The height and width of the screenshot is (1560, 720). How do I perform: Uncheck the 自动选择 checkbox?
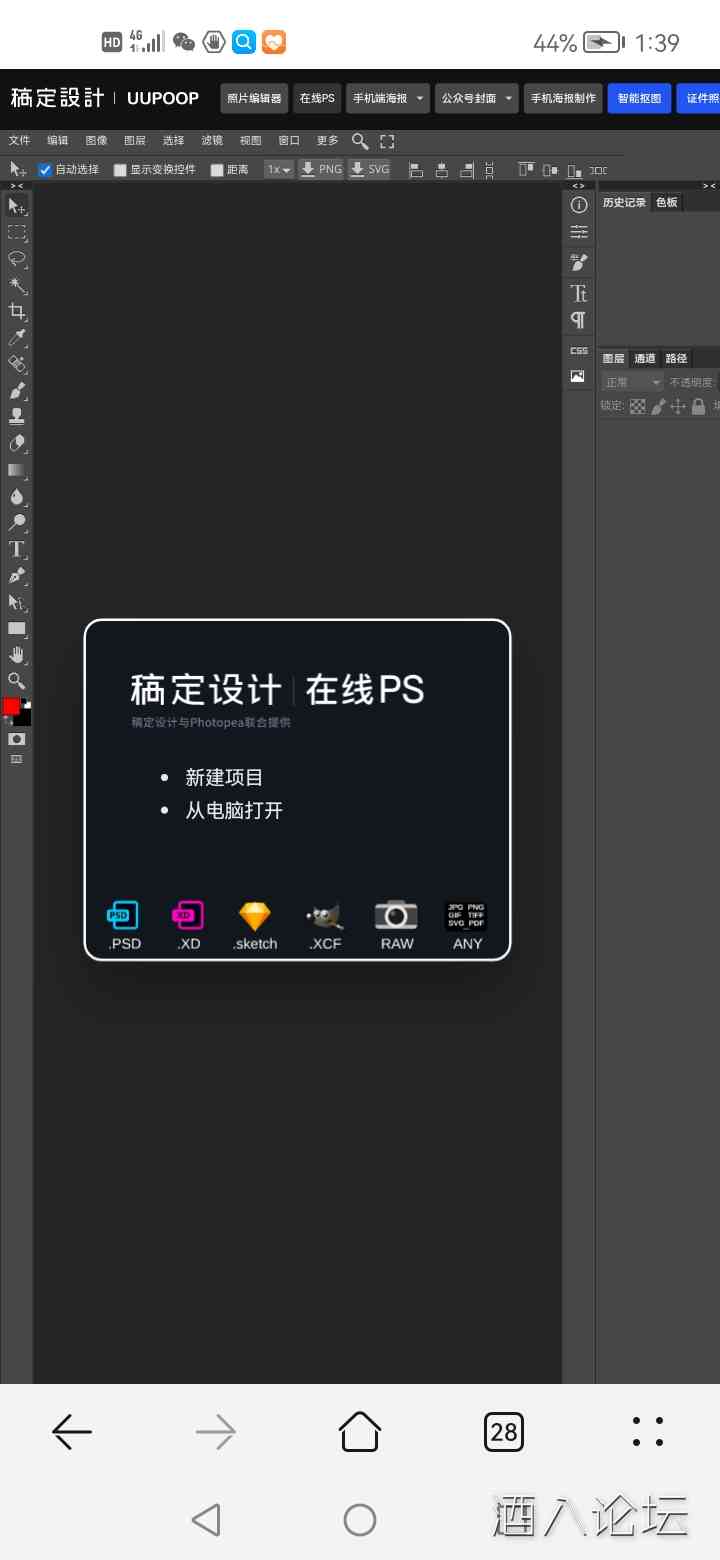coord(44,170)
